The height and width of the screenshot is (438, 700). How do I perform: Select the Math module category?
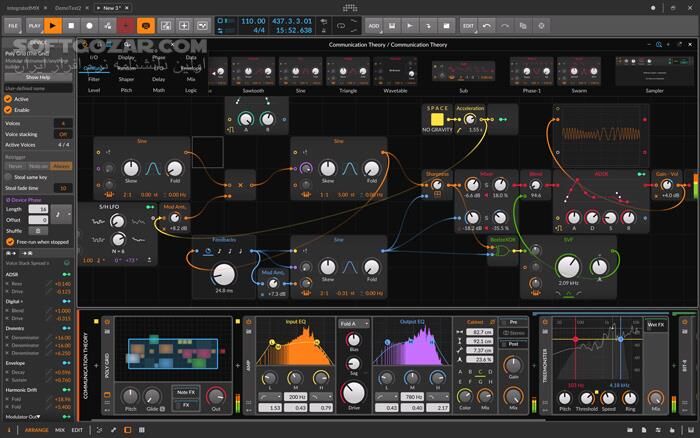pyautogui.click(x=159, y=90)
